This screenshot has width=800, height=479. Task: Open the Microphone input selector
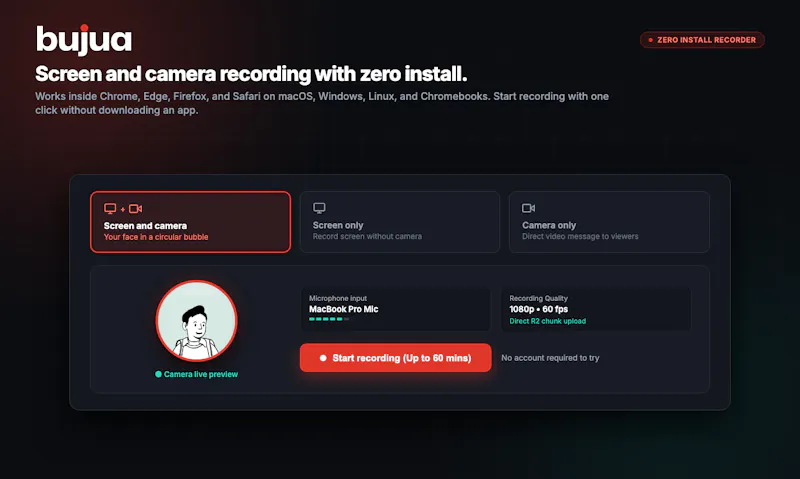click(395, 309)
